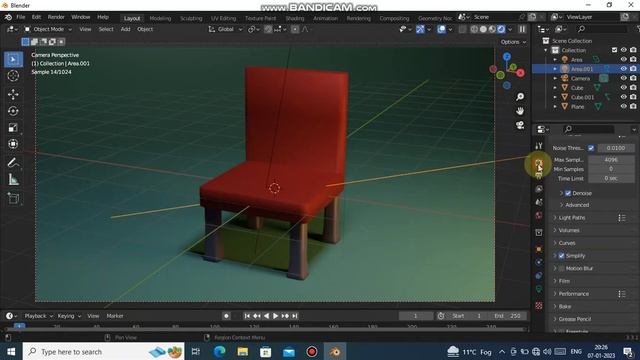
Task: Toggle the camera view icon in the viewport
Action: [x=520, y=125]
